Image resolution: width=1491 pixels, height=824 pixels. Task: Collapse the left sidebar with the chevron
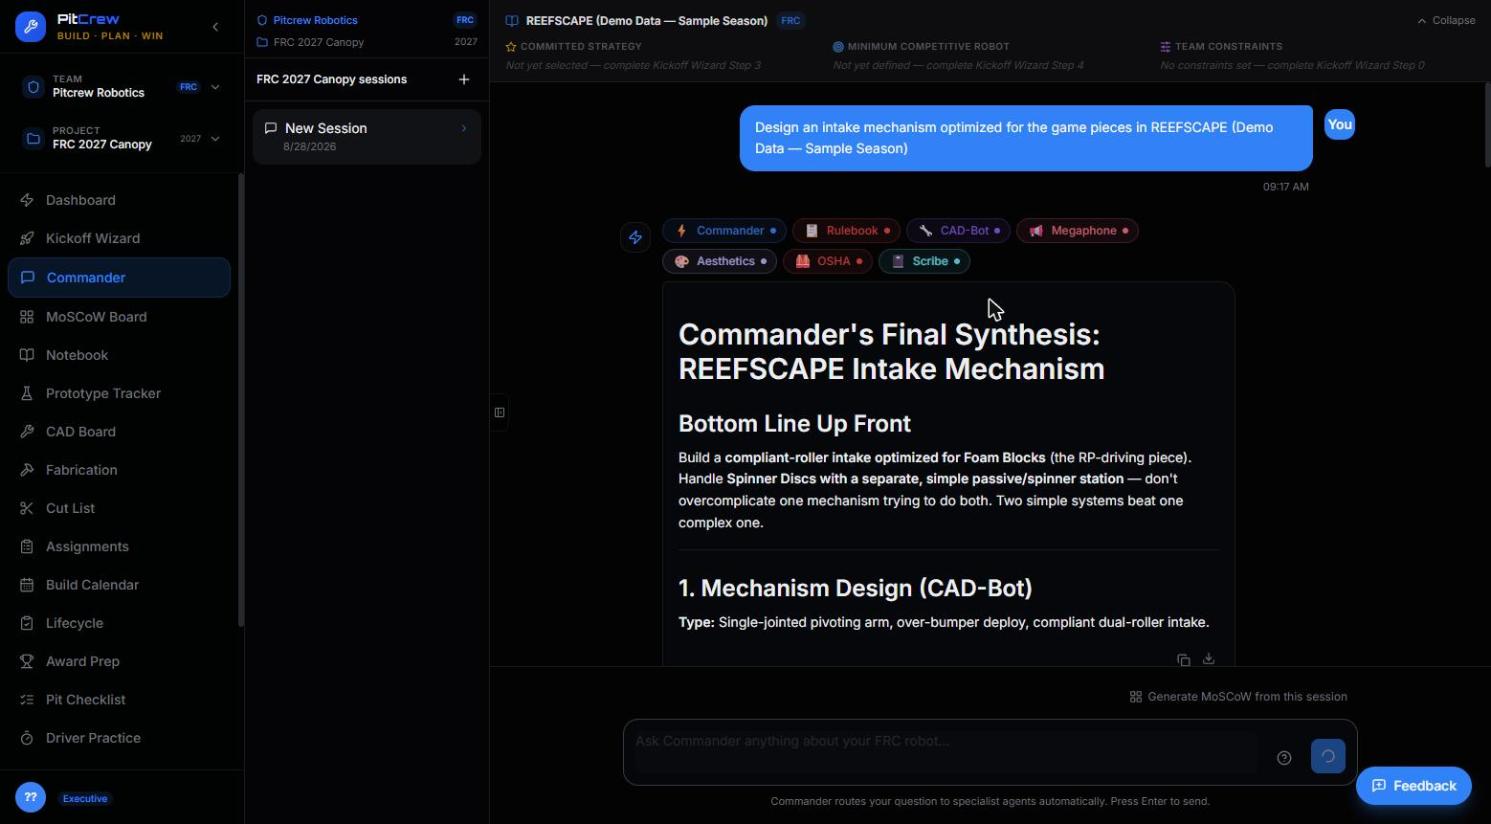[215, 27]
